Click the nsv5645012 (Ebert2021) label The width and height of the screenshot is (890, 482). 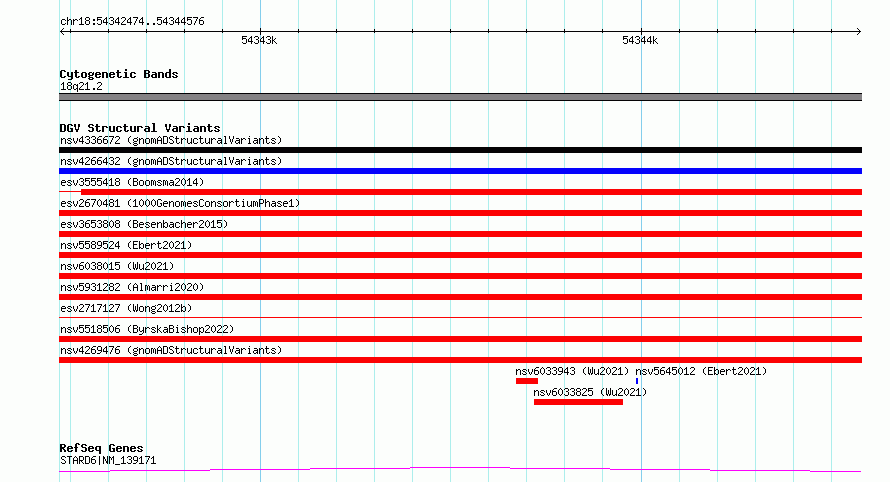pyautogui.click(x=701, y=371)
